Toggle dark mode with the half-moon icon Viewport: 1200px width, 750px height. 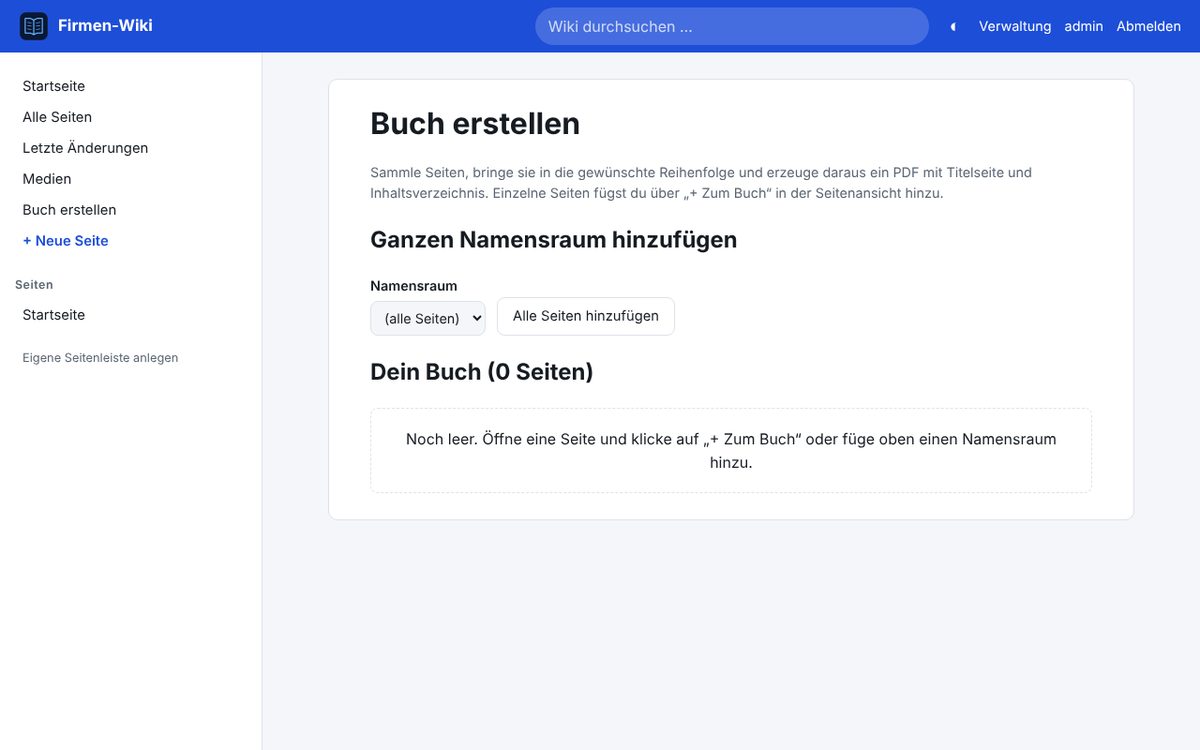(953, 27)
